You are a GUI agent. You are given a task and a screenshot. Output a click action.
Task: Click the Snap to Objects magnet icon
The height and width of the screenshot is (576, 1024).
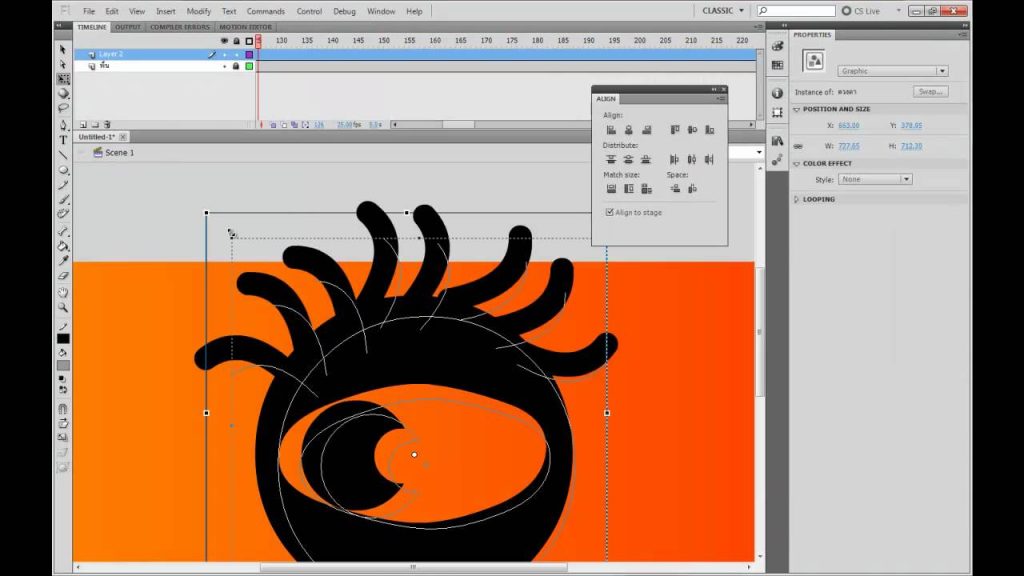[x=63, y=409]
